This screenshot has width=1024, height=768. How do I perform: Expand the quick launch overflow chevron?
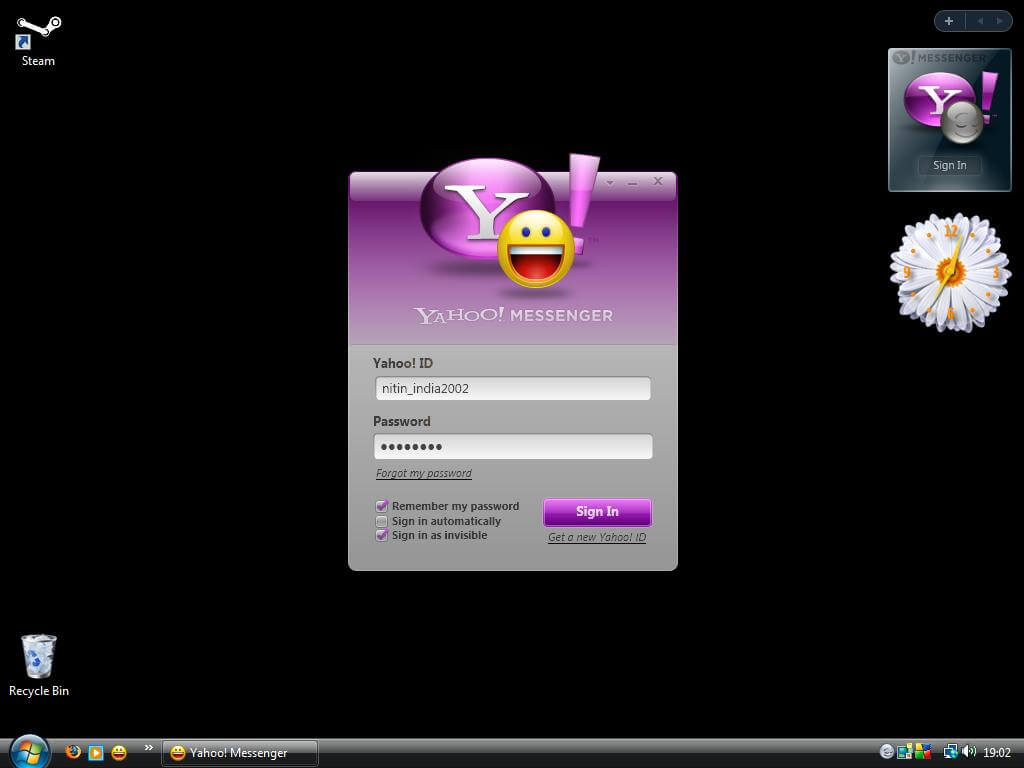pyautogui.click(x=149, y=747)
